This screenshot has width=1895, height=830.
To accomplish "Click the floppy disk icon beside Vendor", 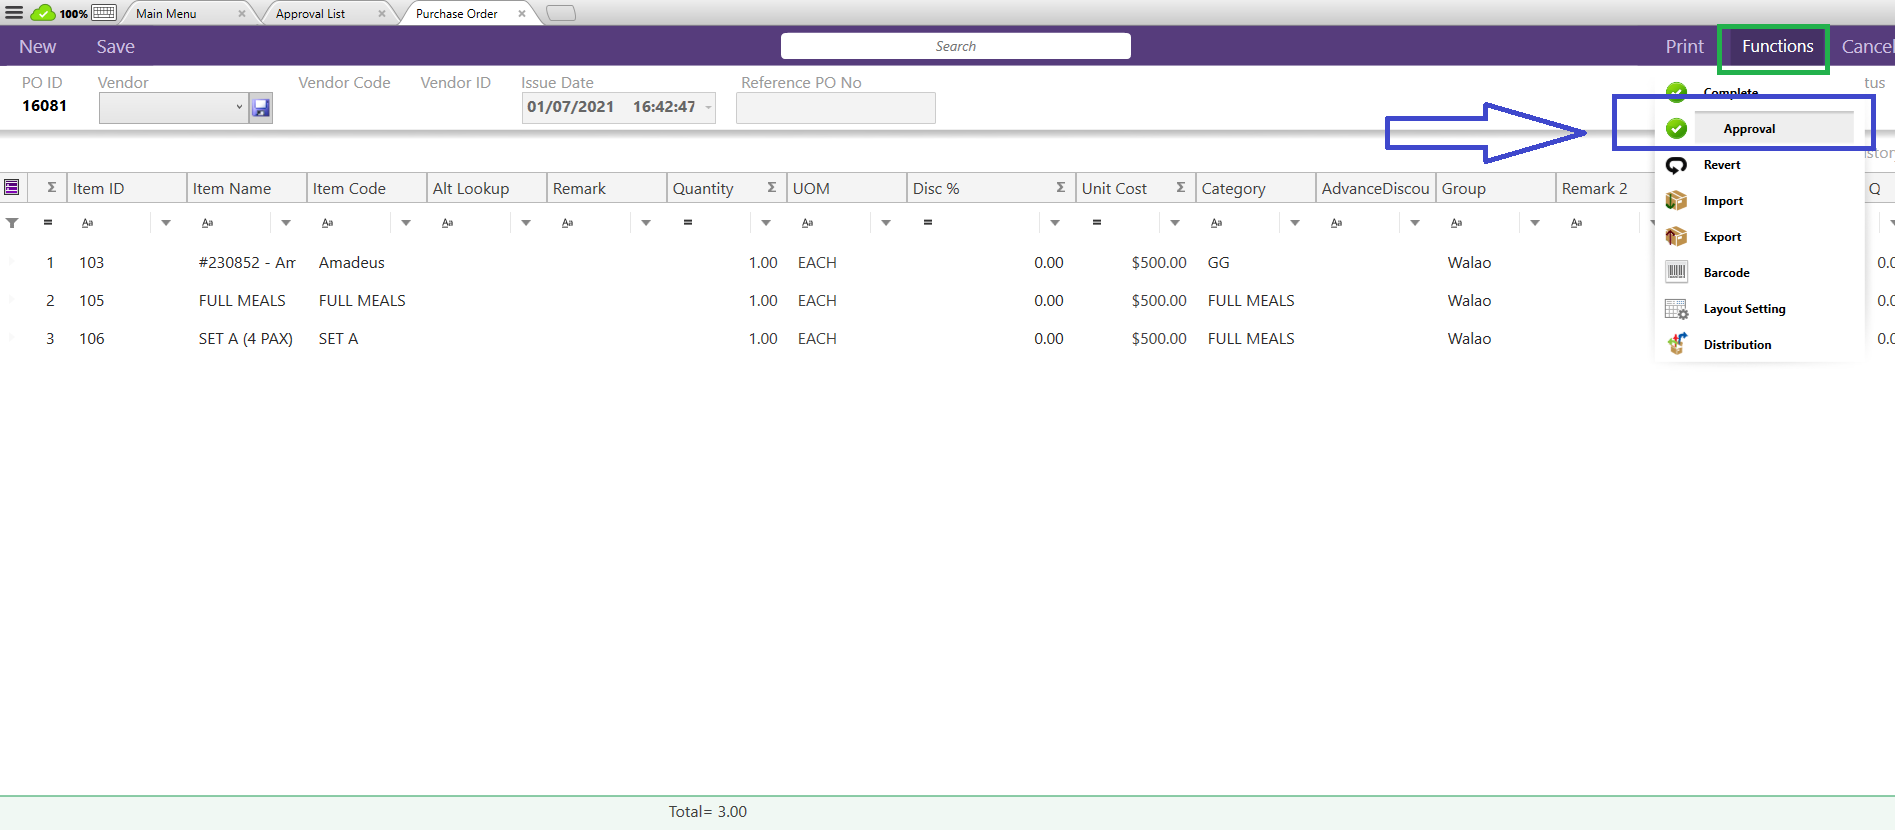I will (x=261, y=108).
